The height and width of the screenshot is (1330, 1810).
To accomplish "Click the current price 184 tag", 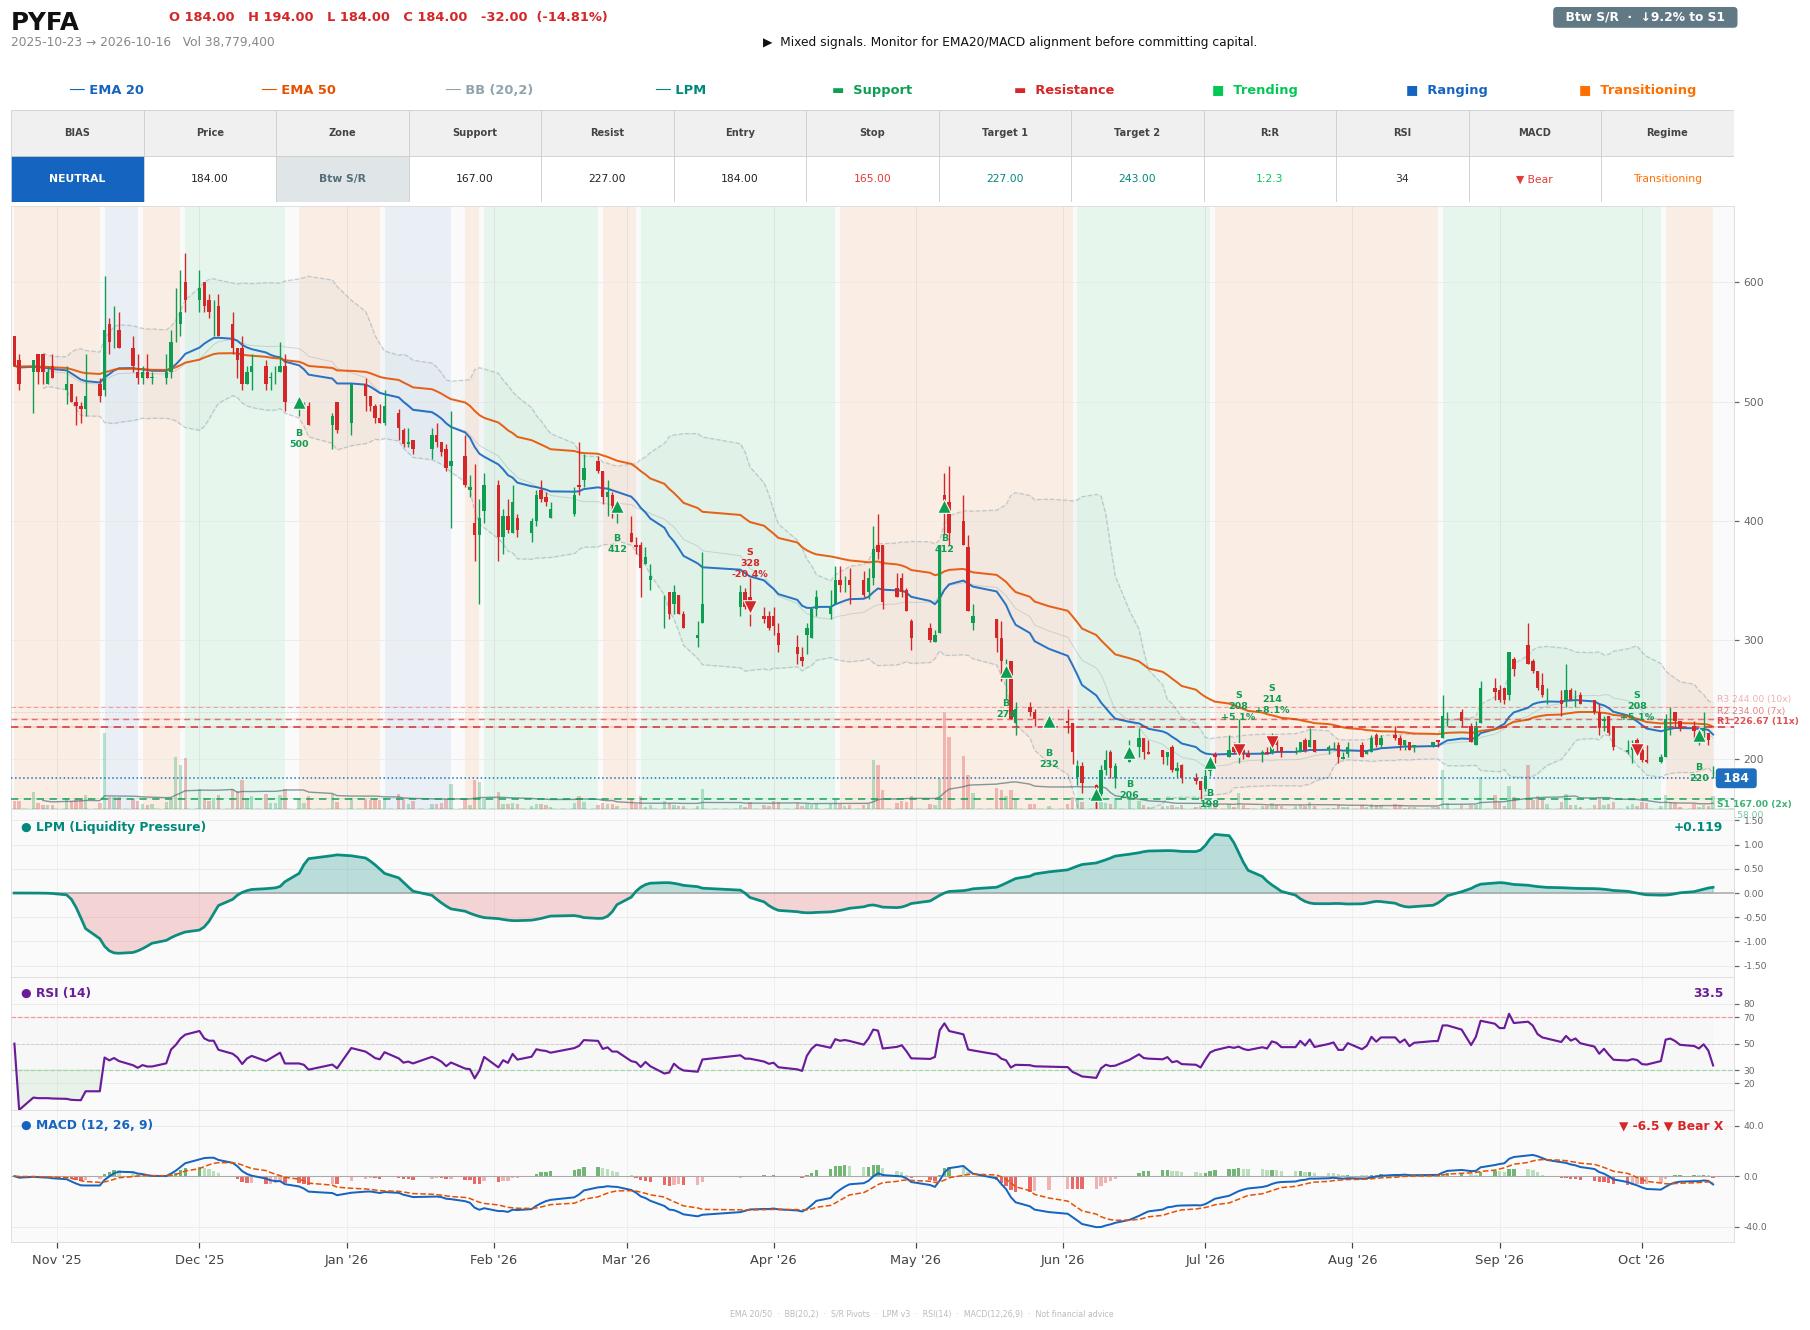I will (x=1735, y=778).
